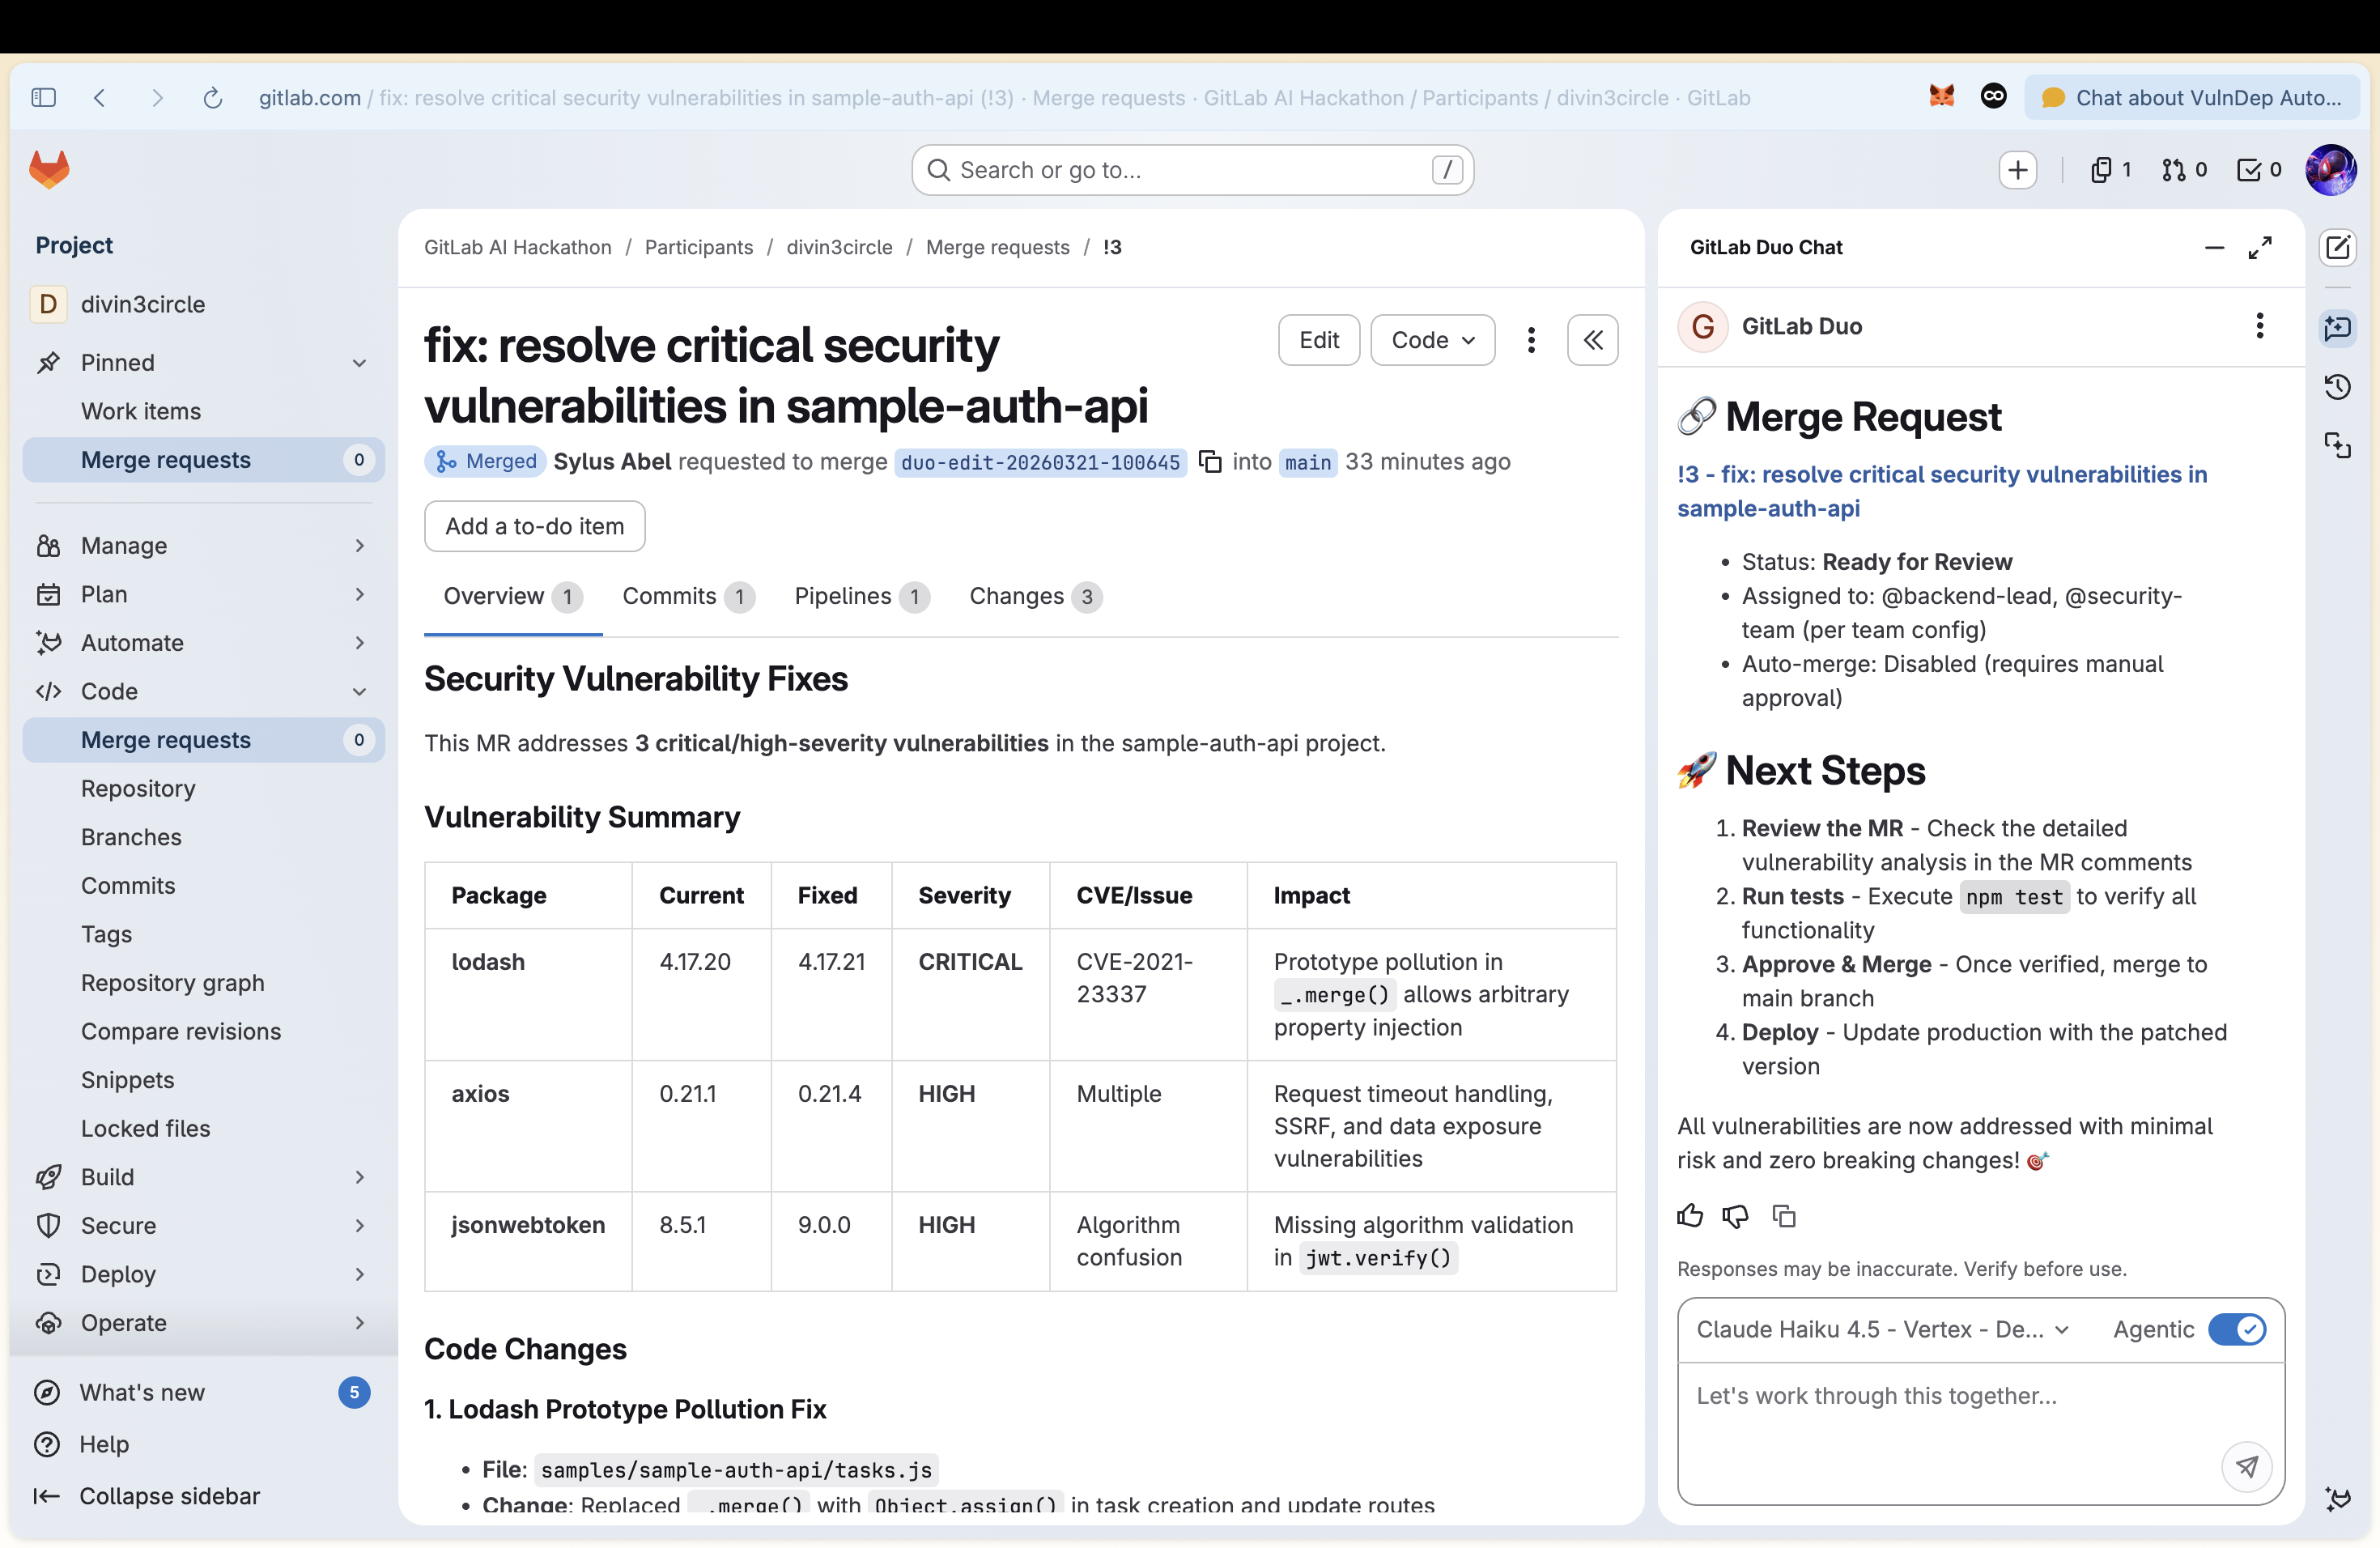Expand the Duo Chat panel fullscreen
The image size is (2380, 1548).
(2260, 247)
